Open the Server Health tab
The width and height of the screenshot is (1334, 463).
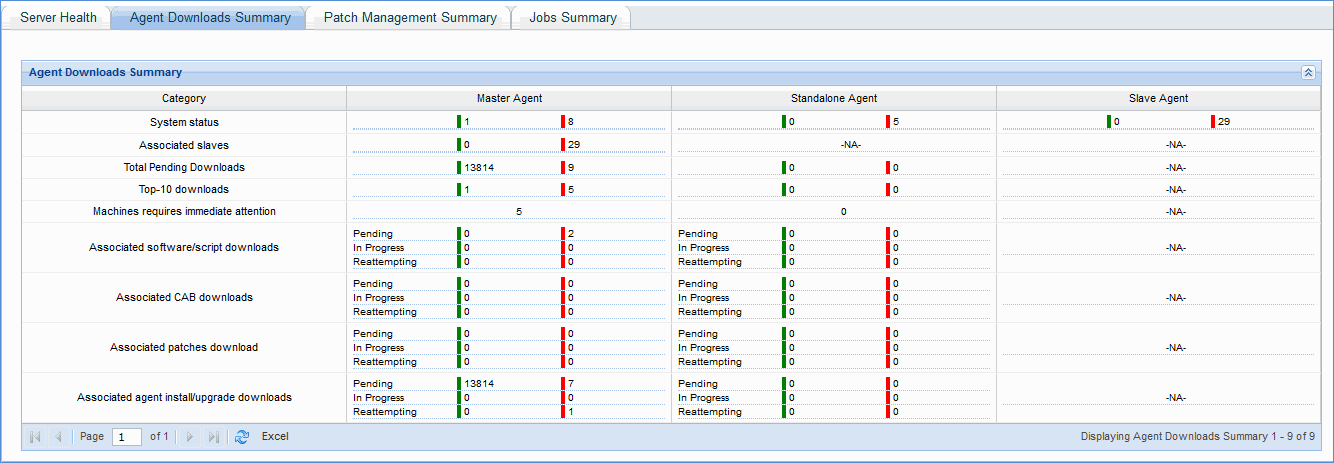coord(58,17)
